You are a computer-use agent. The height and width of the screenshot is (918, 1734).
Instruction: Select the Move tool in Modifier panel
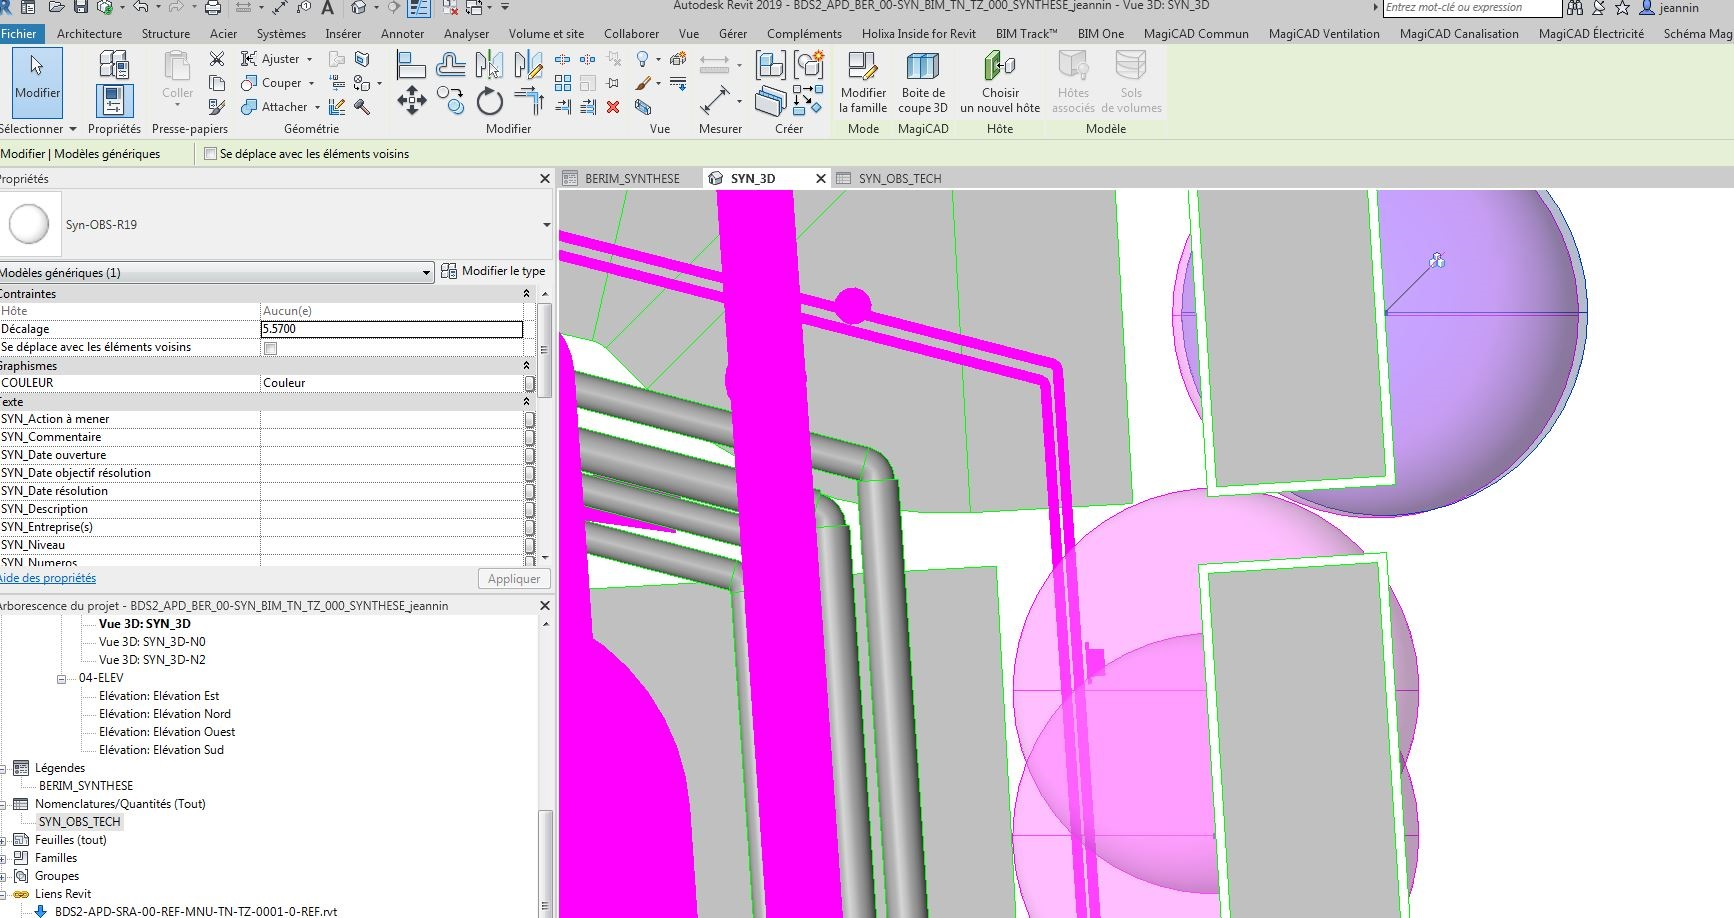[x=412, y=100]
